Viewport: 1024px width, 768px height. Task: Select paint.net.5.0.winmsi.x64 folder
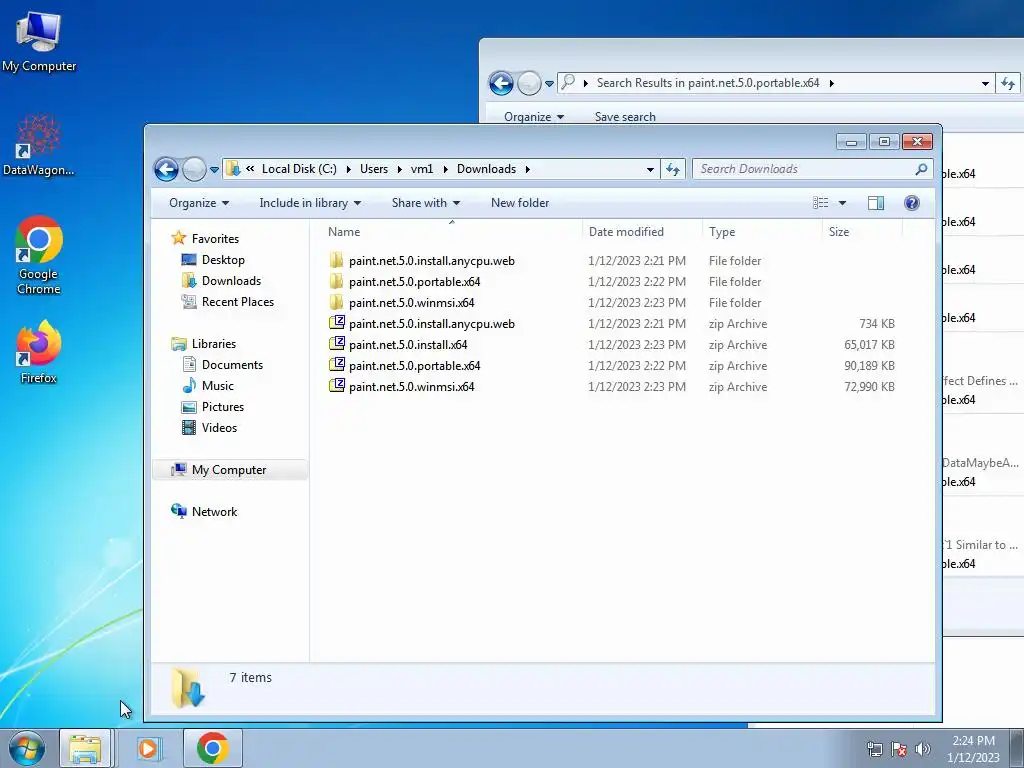tap(402, 302)
